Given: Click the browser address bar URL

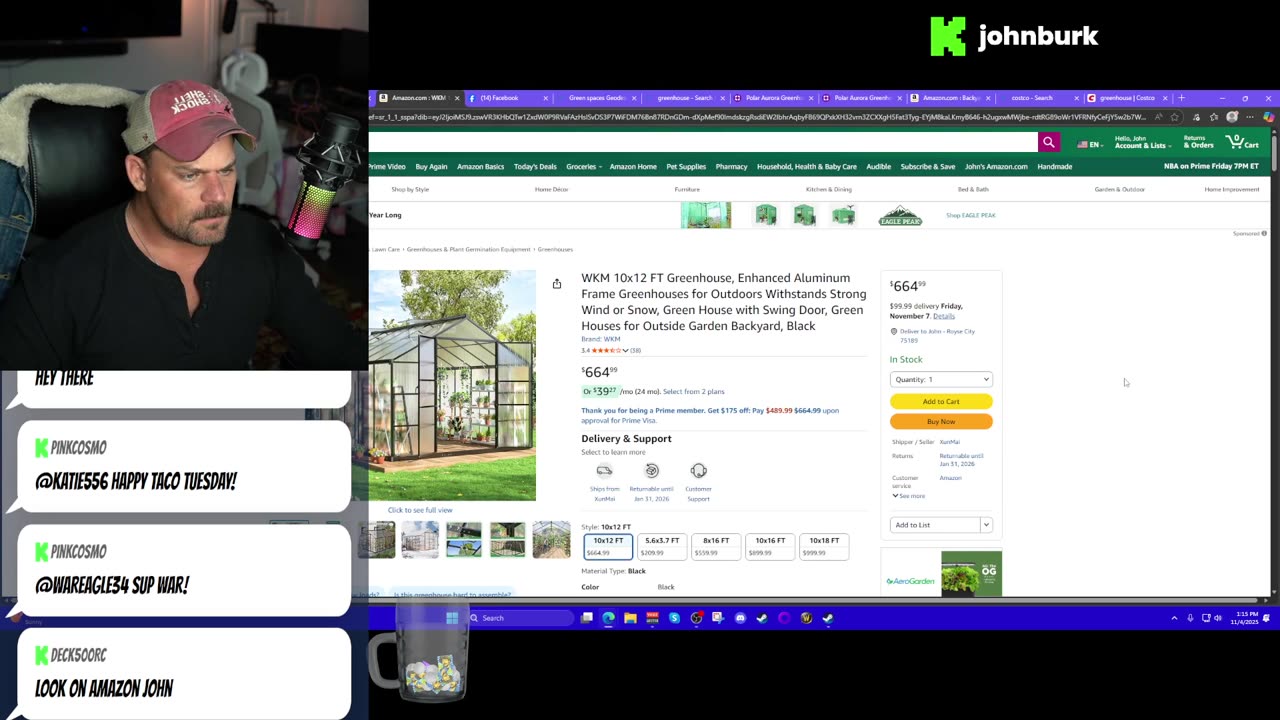Looking at the screenshot, I should [760, 117].
